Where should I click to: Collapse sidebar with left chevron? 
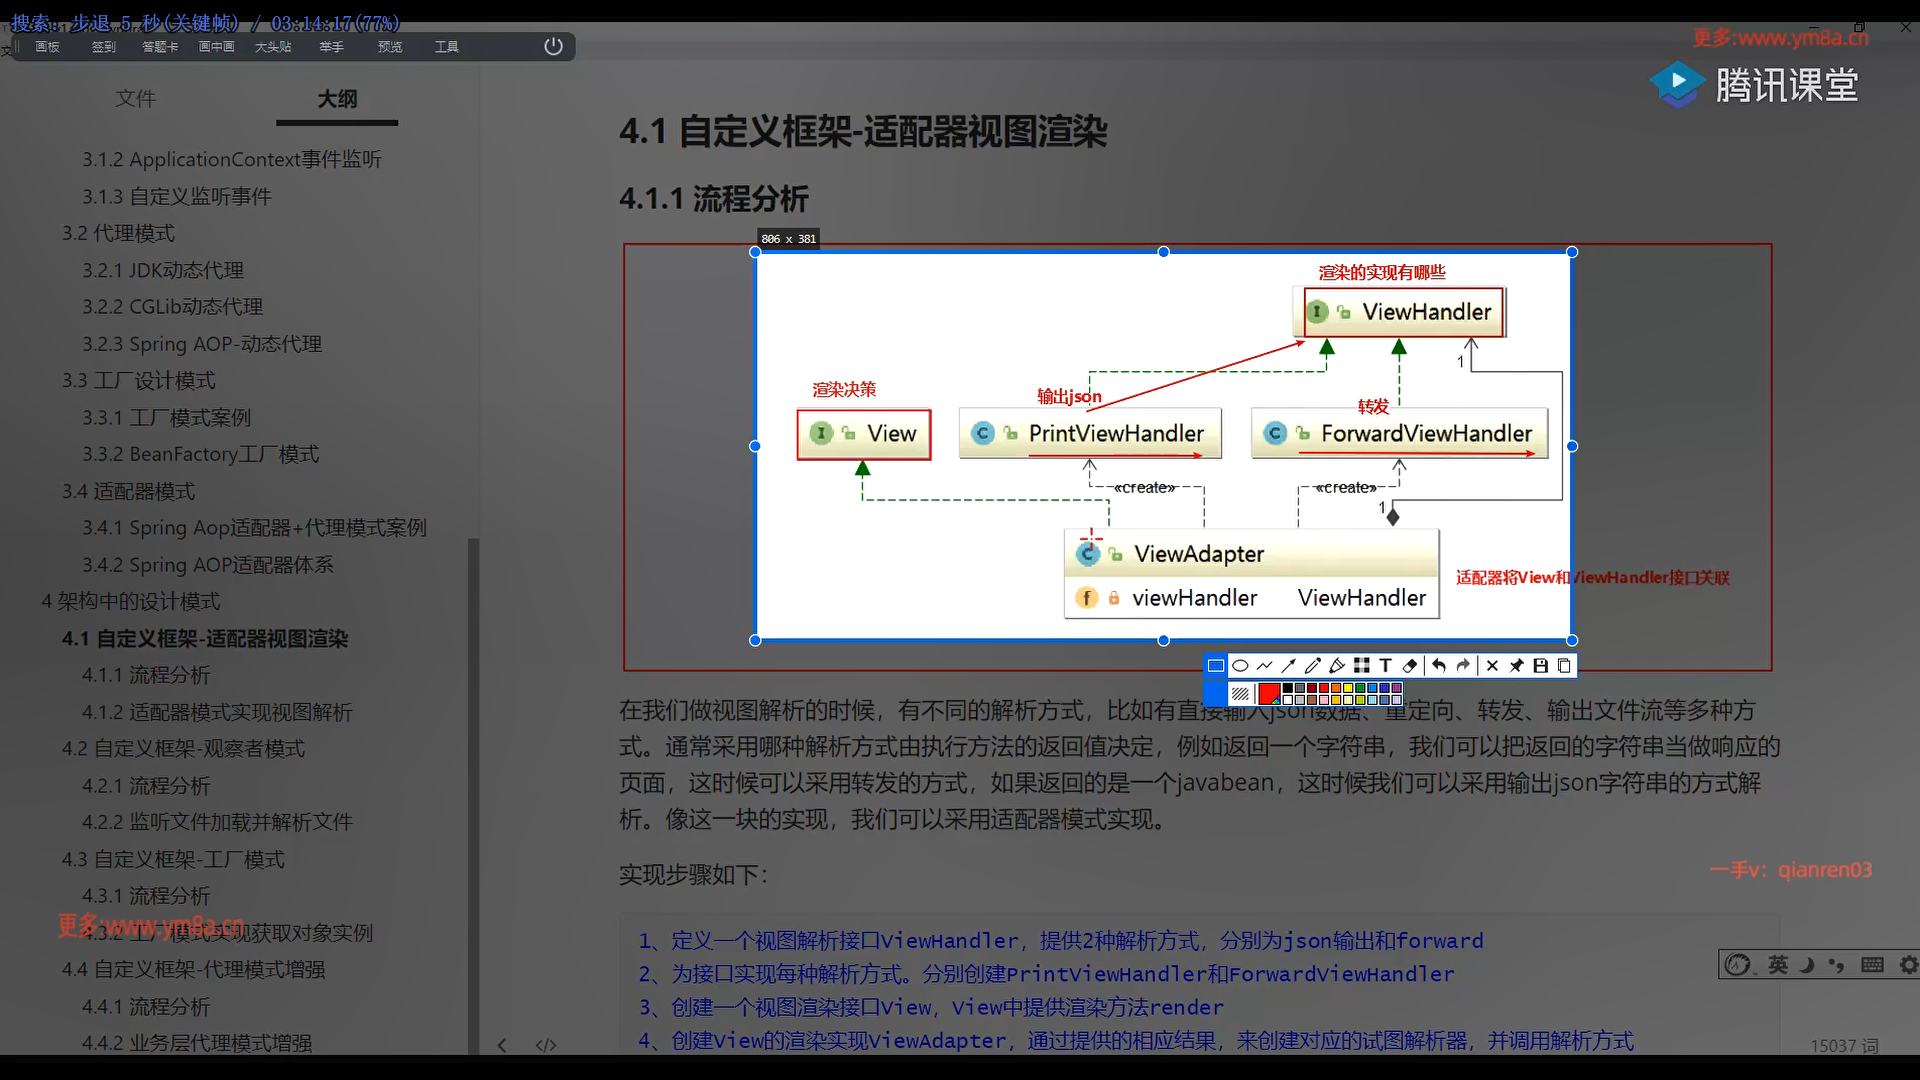coord(502,1045)
